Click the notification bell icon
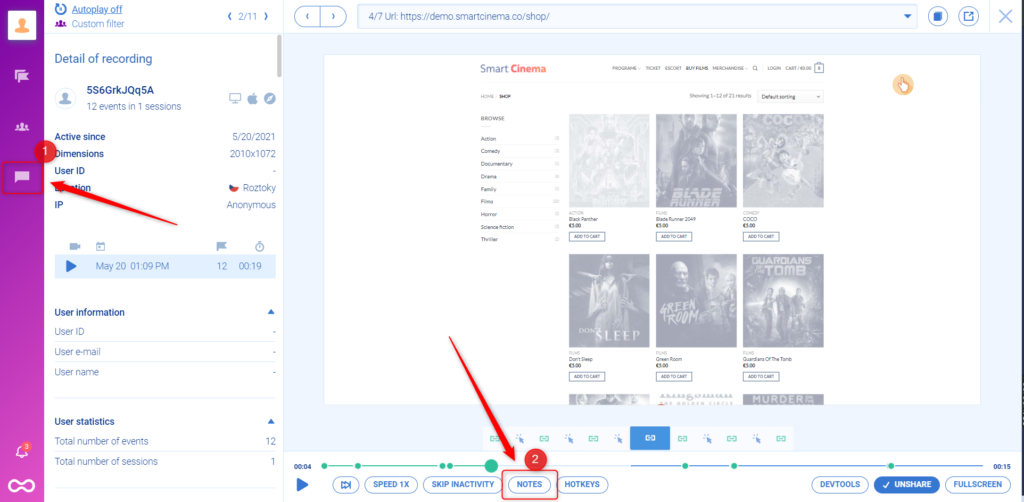The height and width of the screenshot is (502, 1024). pyautogui.click(x=22, y=452)
